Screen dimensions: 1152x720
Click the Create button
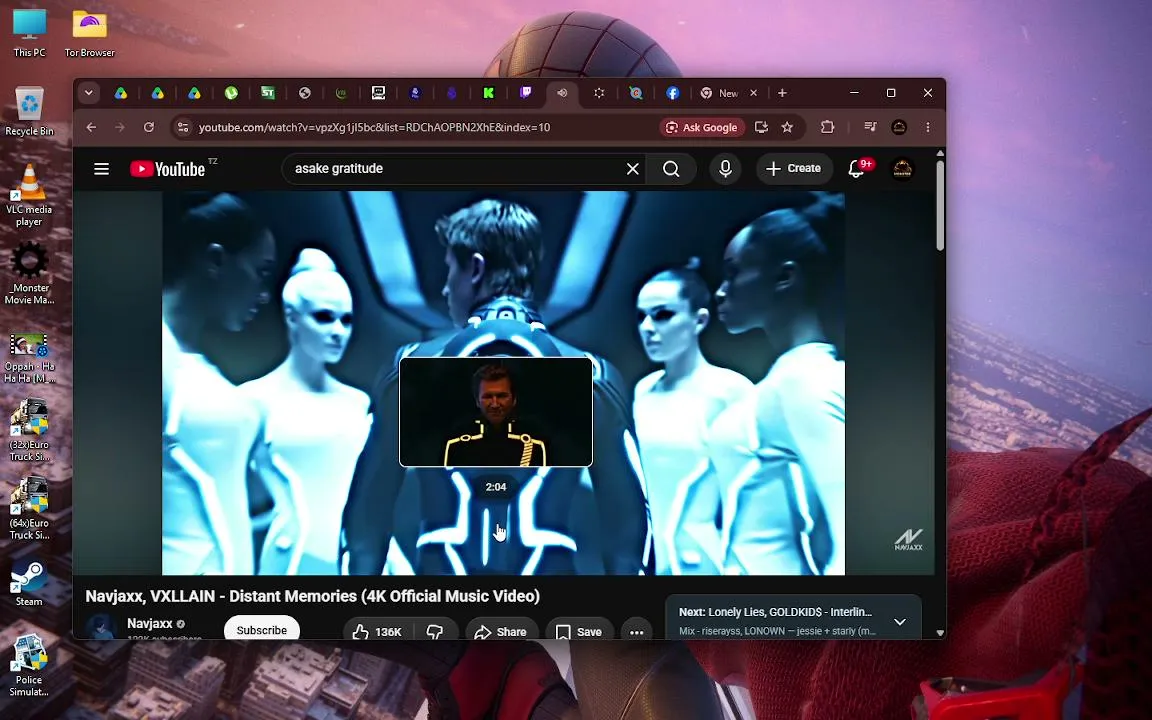click(x=793, y=168)
